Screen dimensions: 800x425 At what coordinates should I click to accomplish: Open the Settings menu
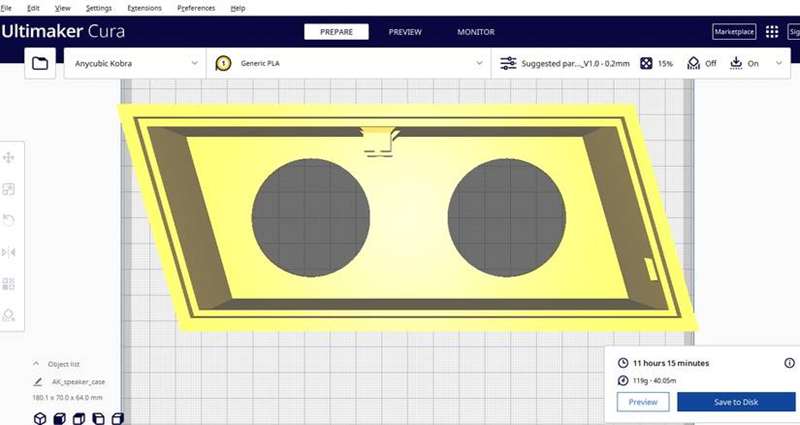pos(98,8)
